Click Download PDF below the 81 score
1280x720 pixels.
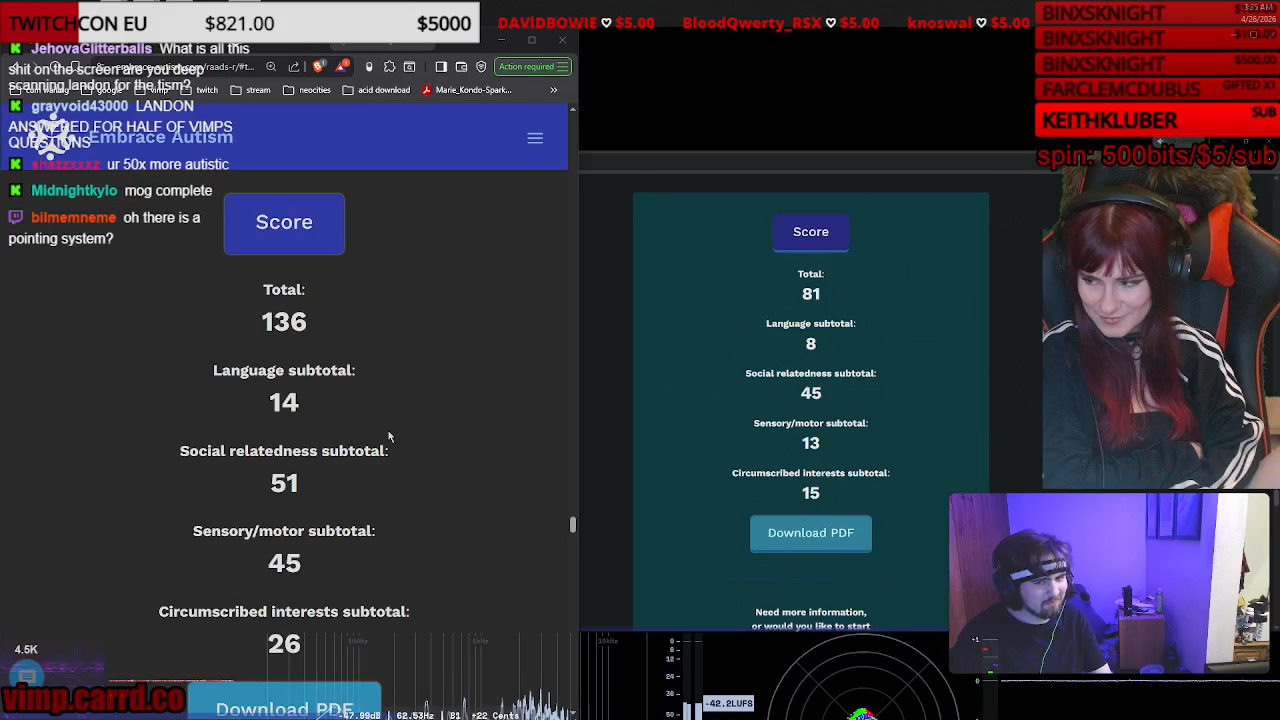click(x=811, y=533)
